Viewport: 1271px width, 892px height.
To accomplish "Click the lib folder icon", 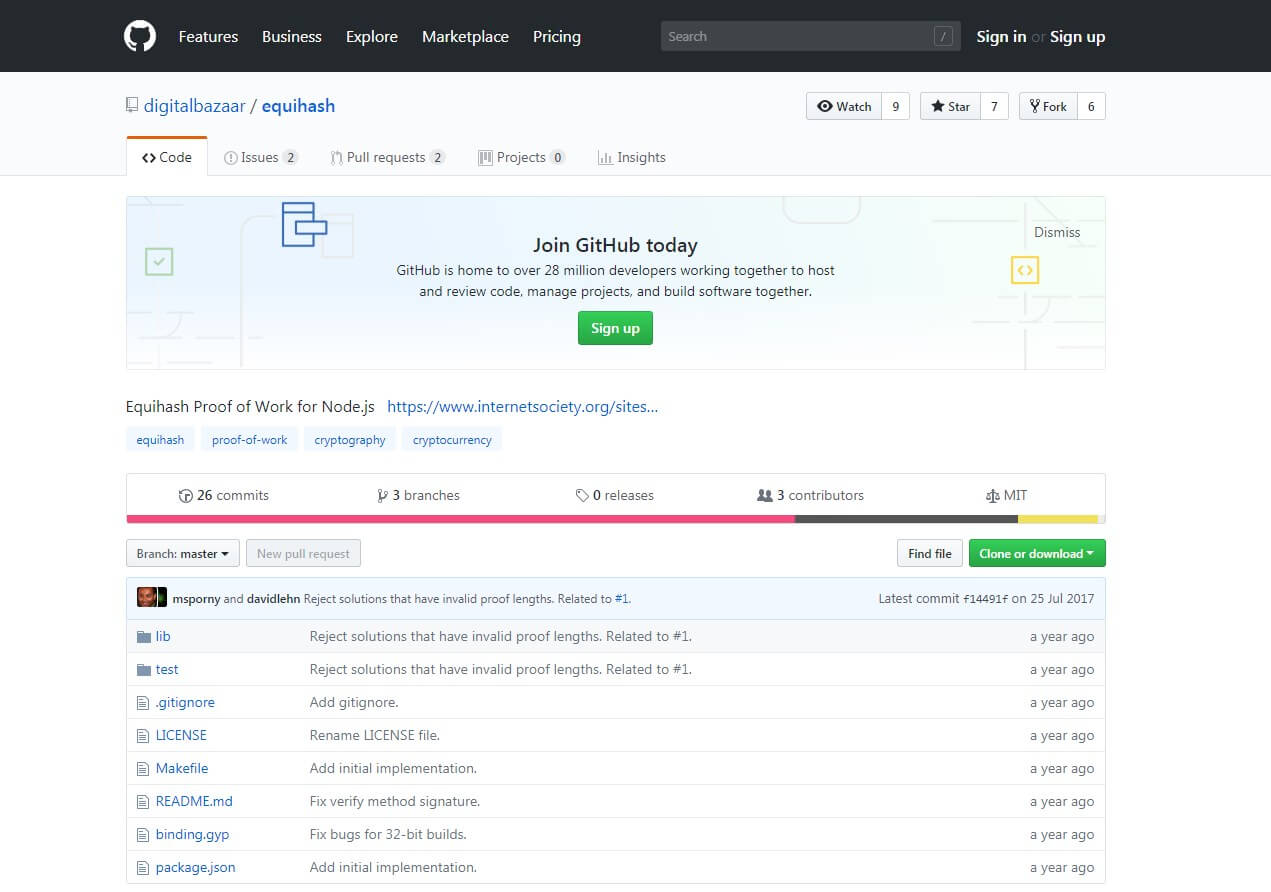I will pos(143,637).
